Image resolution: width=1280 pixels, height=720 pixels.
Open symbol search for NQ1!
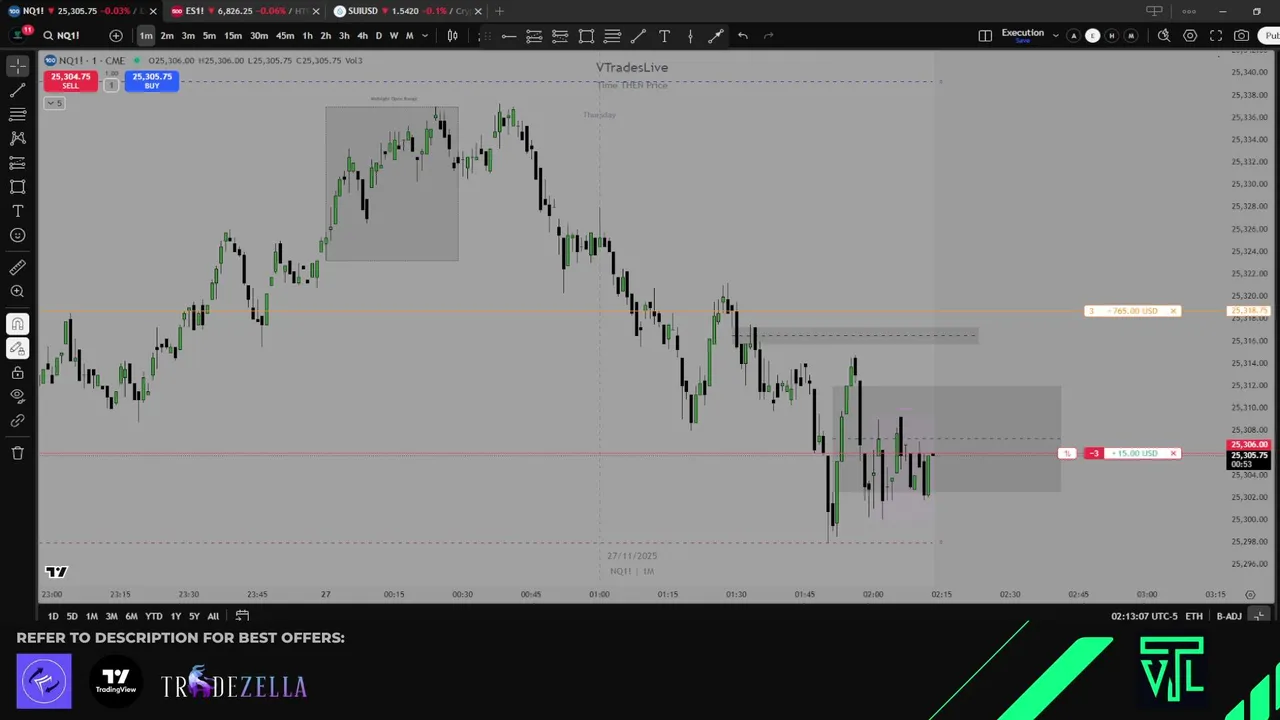tap(62, 36)
